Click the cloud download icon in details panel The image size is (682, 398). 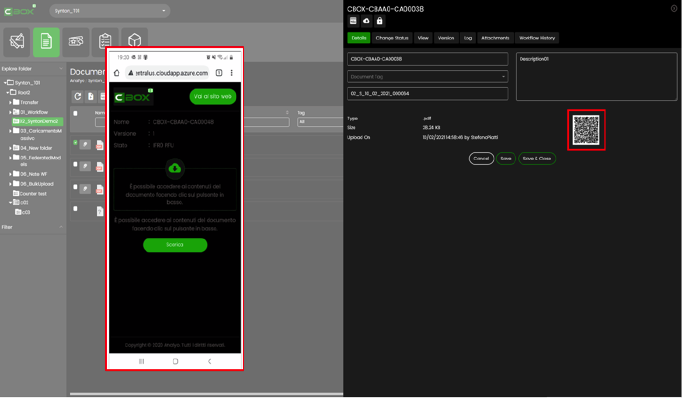click(366, 21)
